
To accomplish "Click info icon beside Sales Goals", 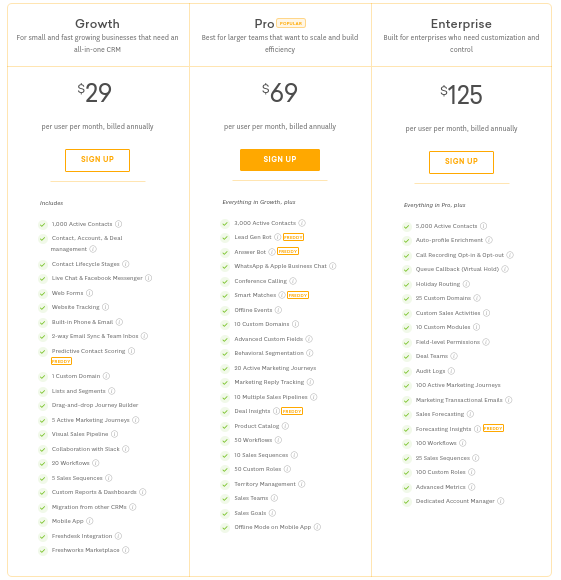I will point(272,513).
